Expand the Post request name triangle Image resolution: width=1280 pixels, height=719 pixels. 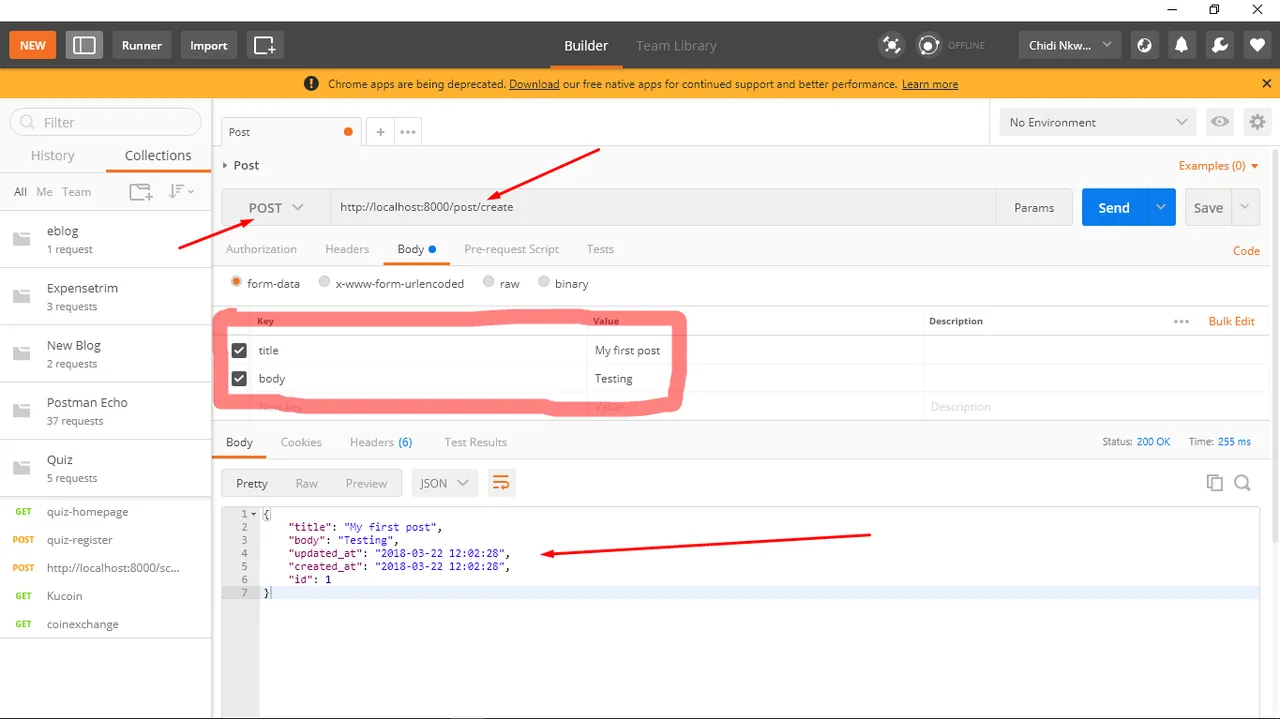225,166
